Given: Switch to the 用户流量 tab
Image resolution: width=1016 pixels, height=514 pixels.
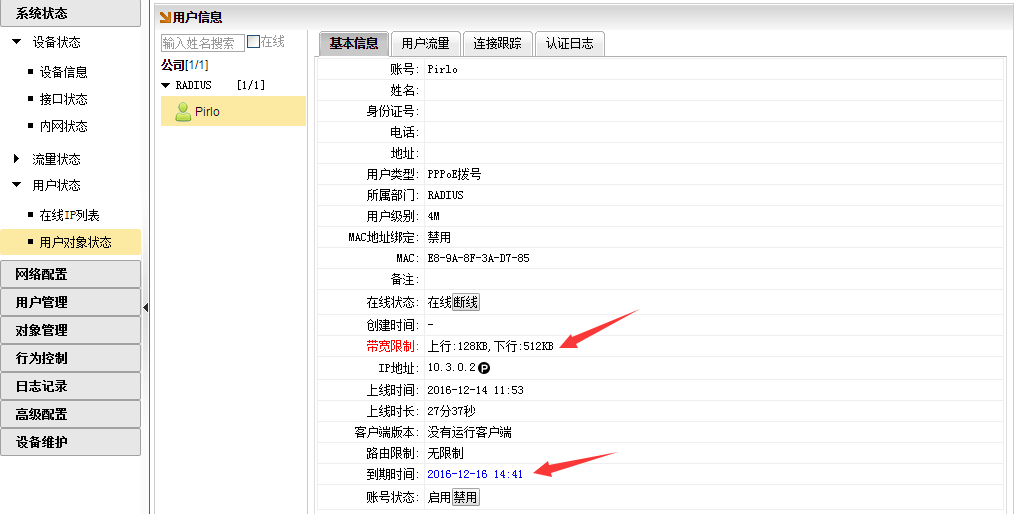Looking at the screenshot, I should coord(426,43).
